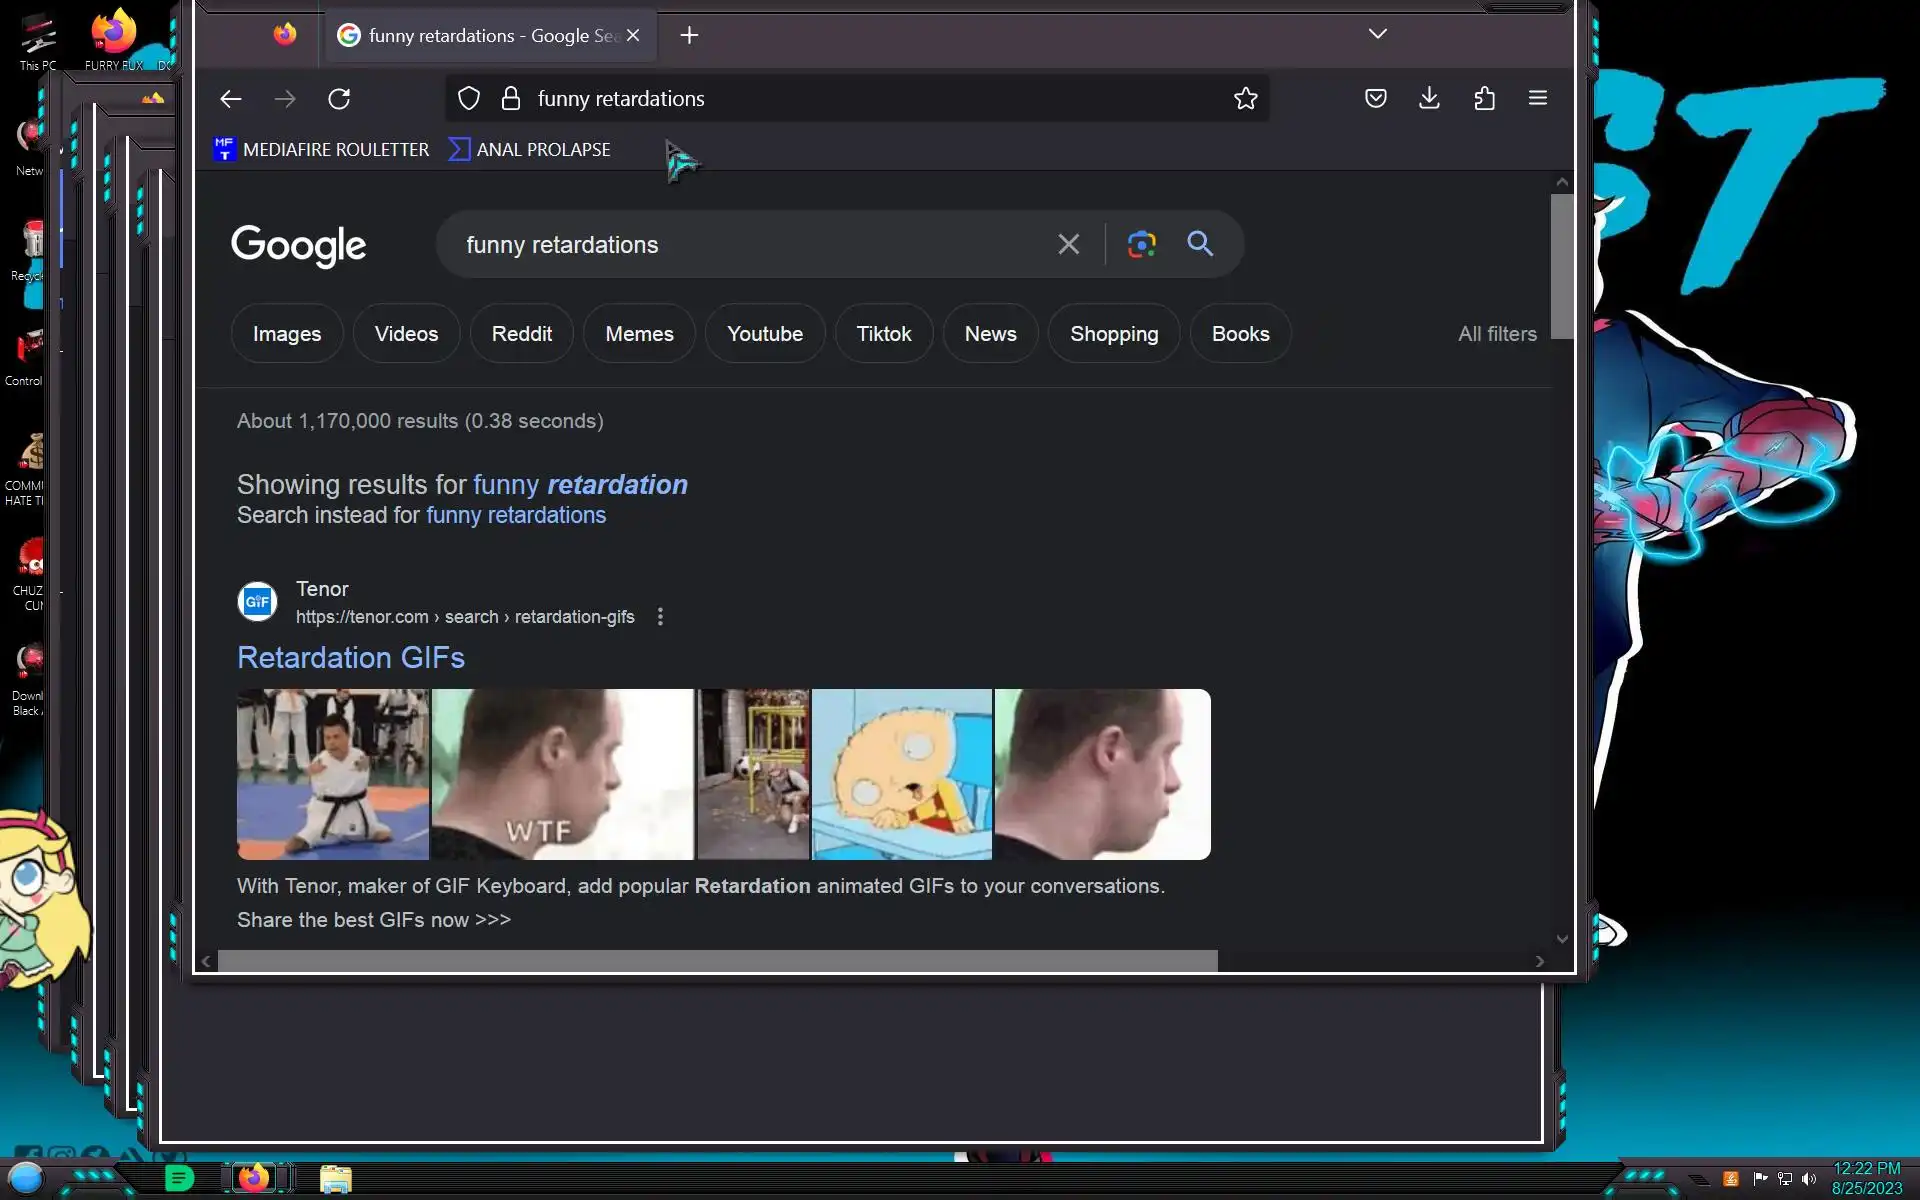Click the Stewie cartoon GIF thumbnail
Screen dimensions: 1920x1200
(902, 774)
